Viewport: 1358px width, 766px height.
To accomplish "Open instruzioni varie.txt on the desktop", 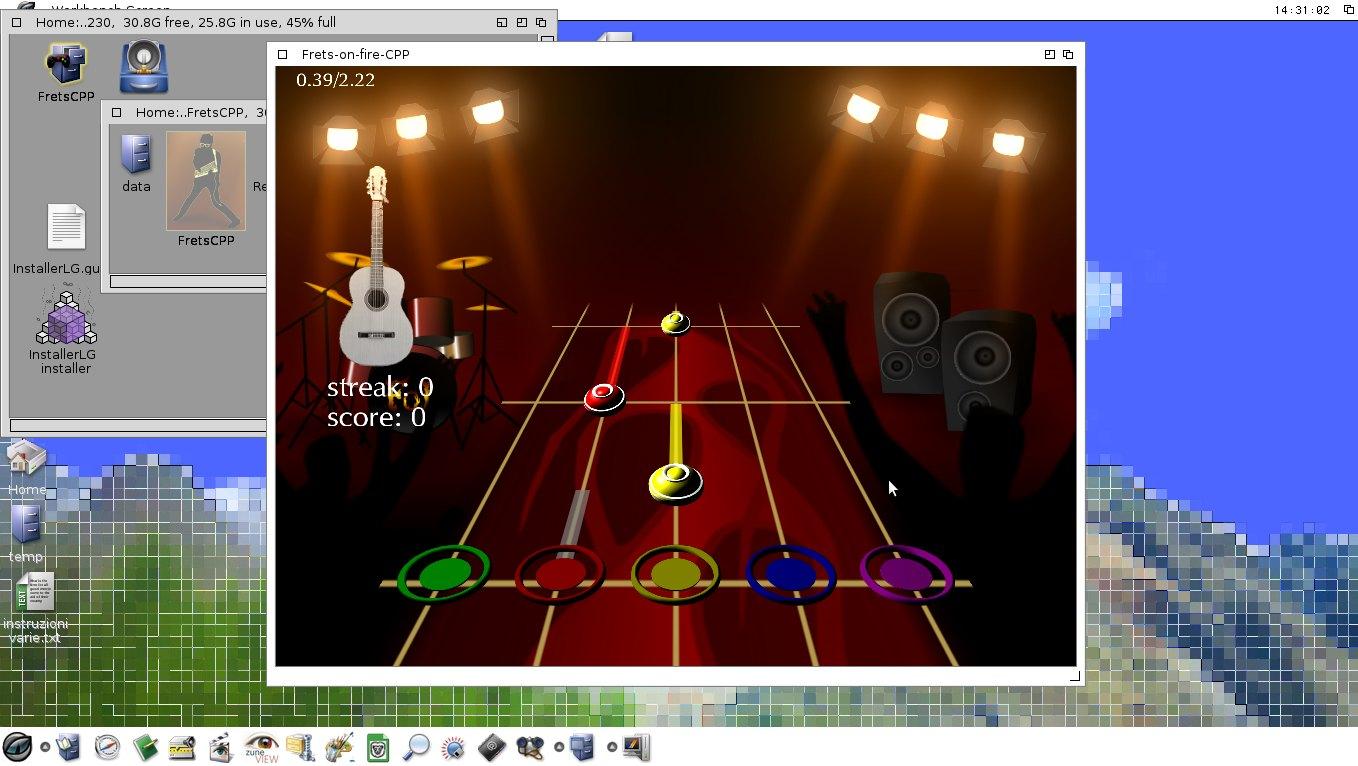I will click(35, 593).
